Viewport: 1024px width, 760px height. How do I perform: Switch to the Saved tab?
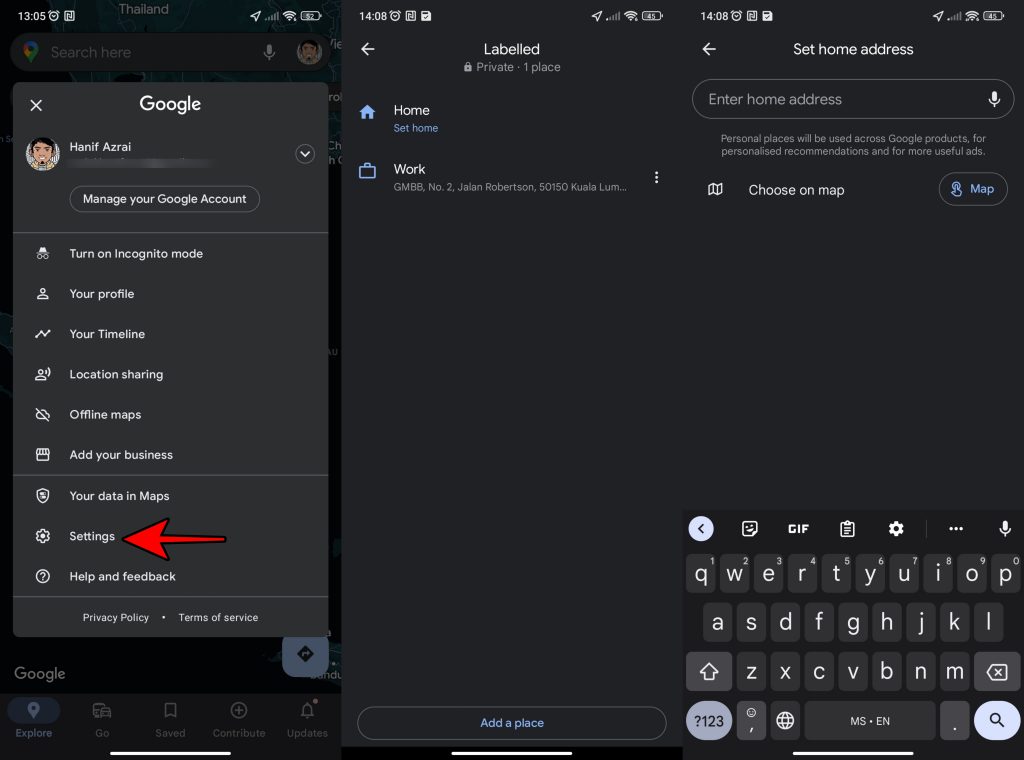coord(170,720)
